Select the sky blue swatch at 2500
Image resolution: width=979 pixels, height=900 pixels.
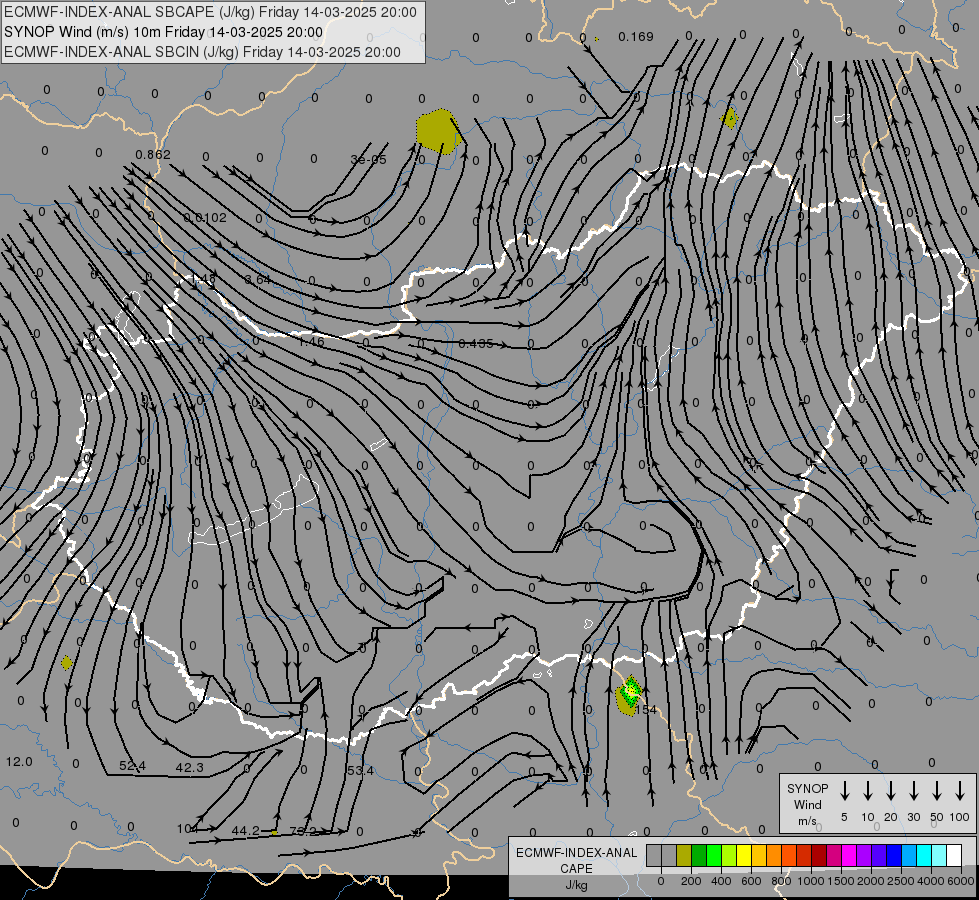(909, 856)
